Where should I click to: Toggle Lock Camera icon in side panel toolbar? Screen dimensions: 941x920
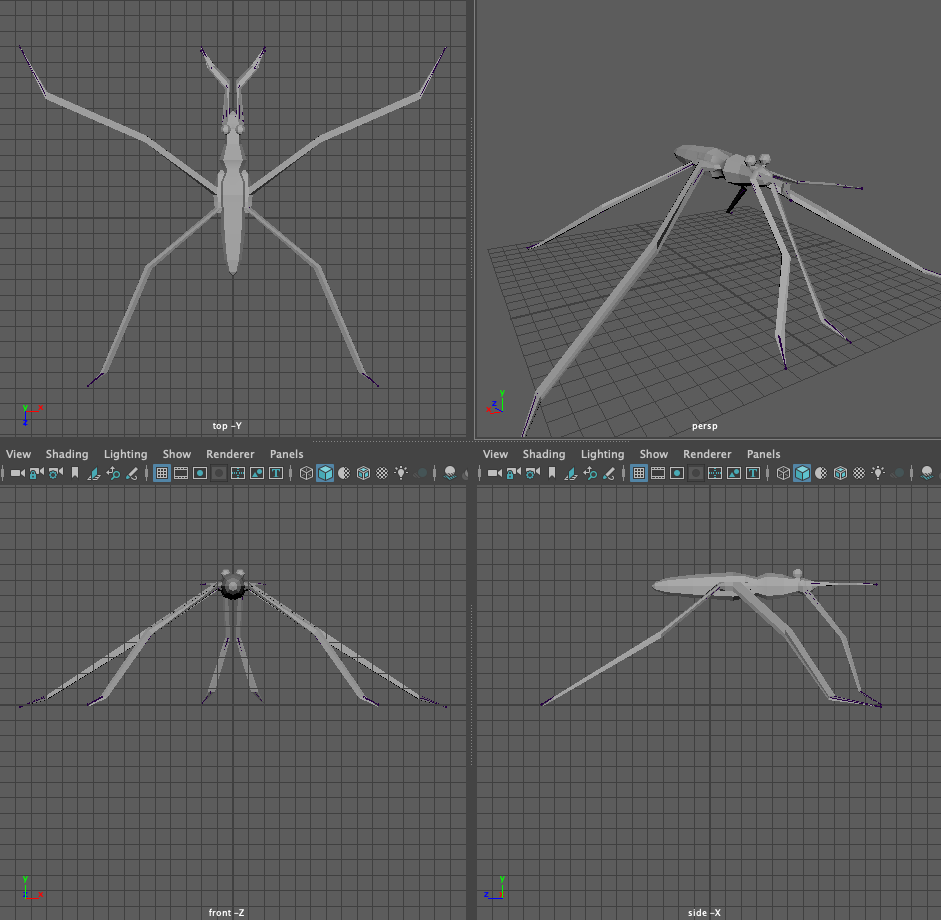514,474
